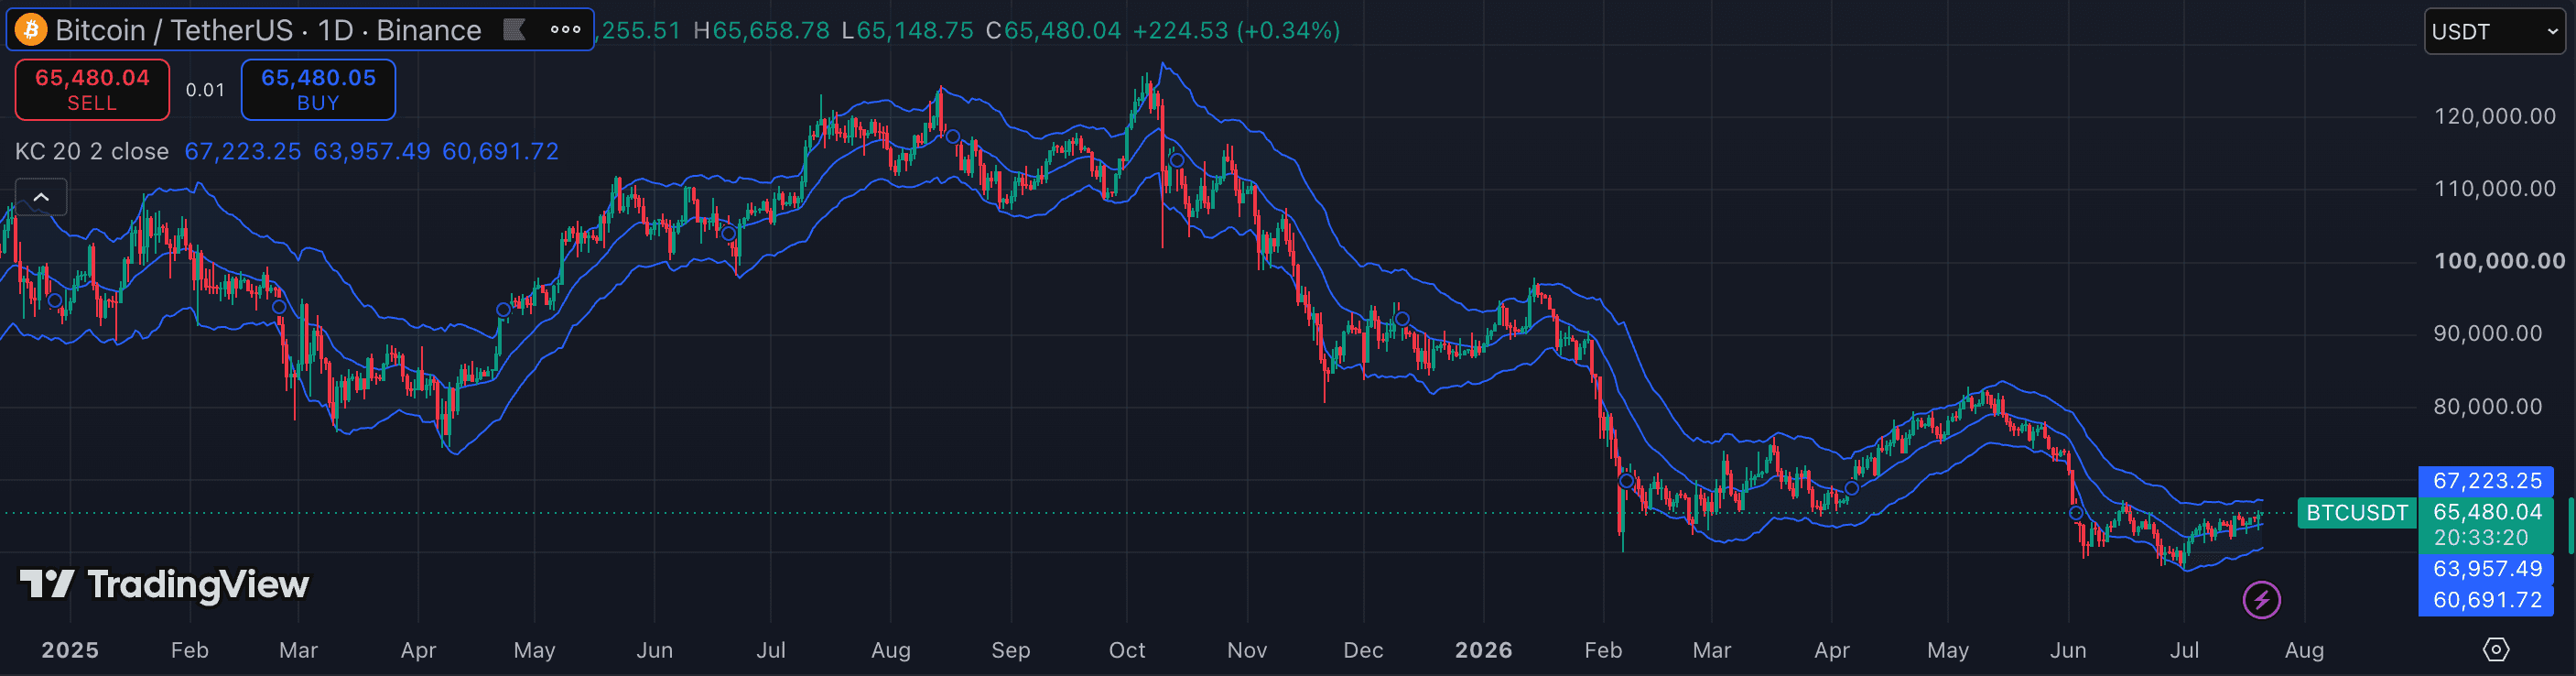
Task: Click the purple lightning bolt icon
Action: [x=2261, y=600]
